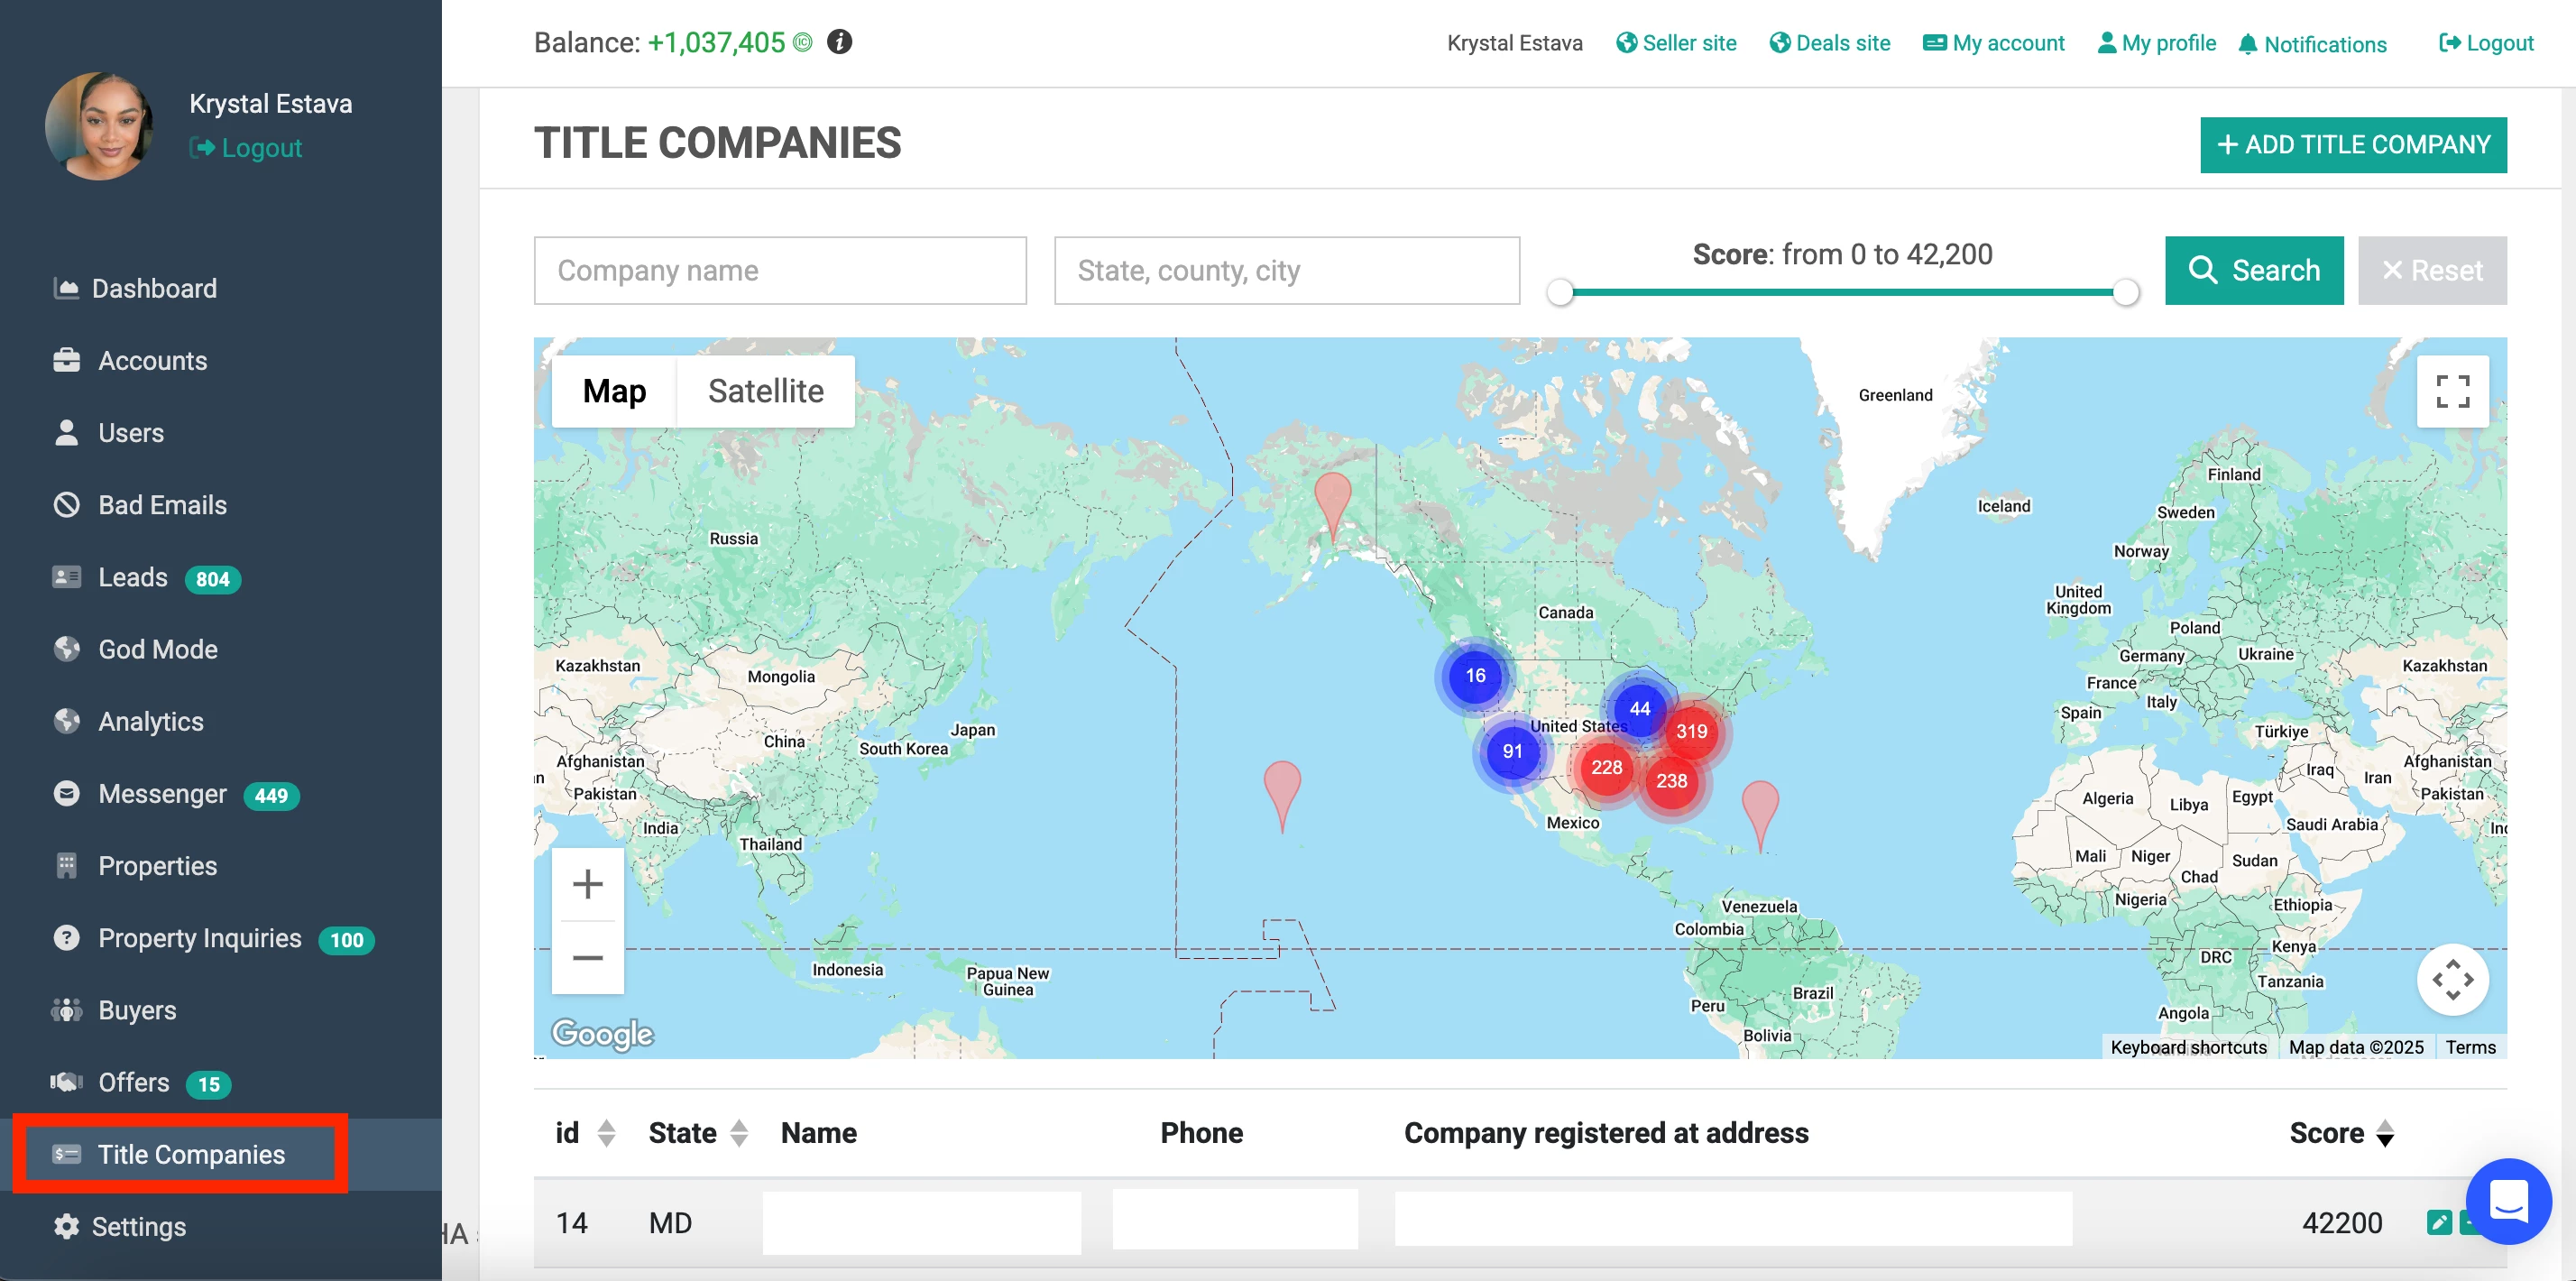
Task: Select the Map view type
Action: pos(614,391)
